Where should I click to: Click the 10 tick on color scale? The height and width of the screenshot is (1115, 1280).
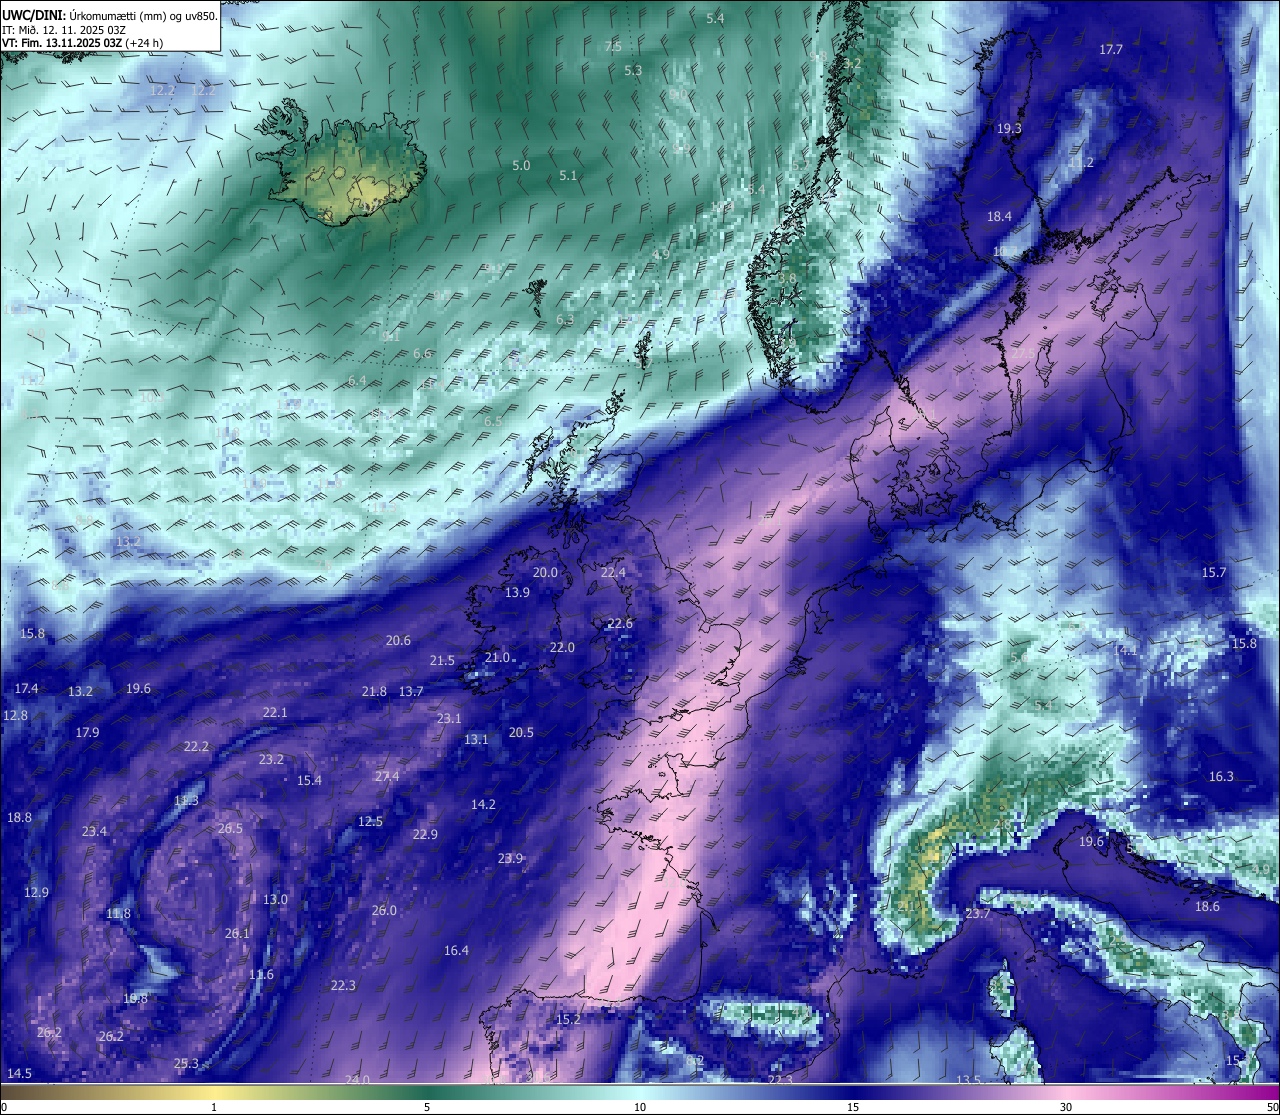640,1107
